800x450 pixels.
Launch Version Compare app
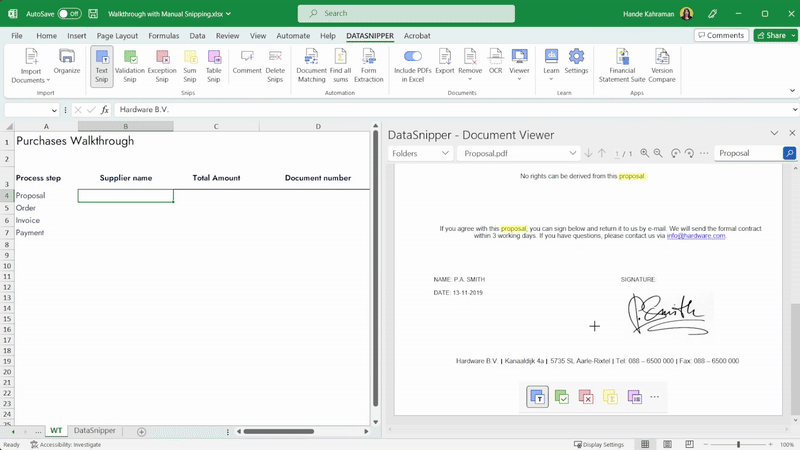(x=662, y=65)
